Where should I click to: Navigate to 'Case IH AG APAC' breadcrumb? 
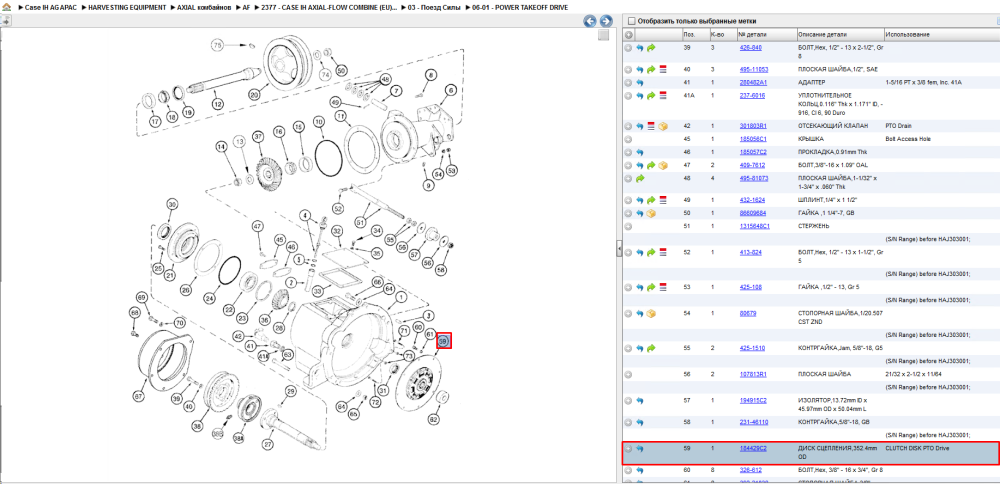pos(50,8)
